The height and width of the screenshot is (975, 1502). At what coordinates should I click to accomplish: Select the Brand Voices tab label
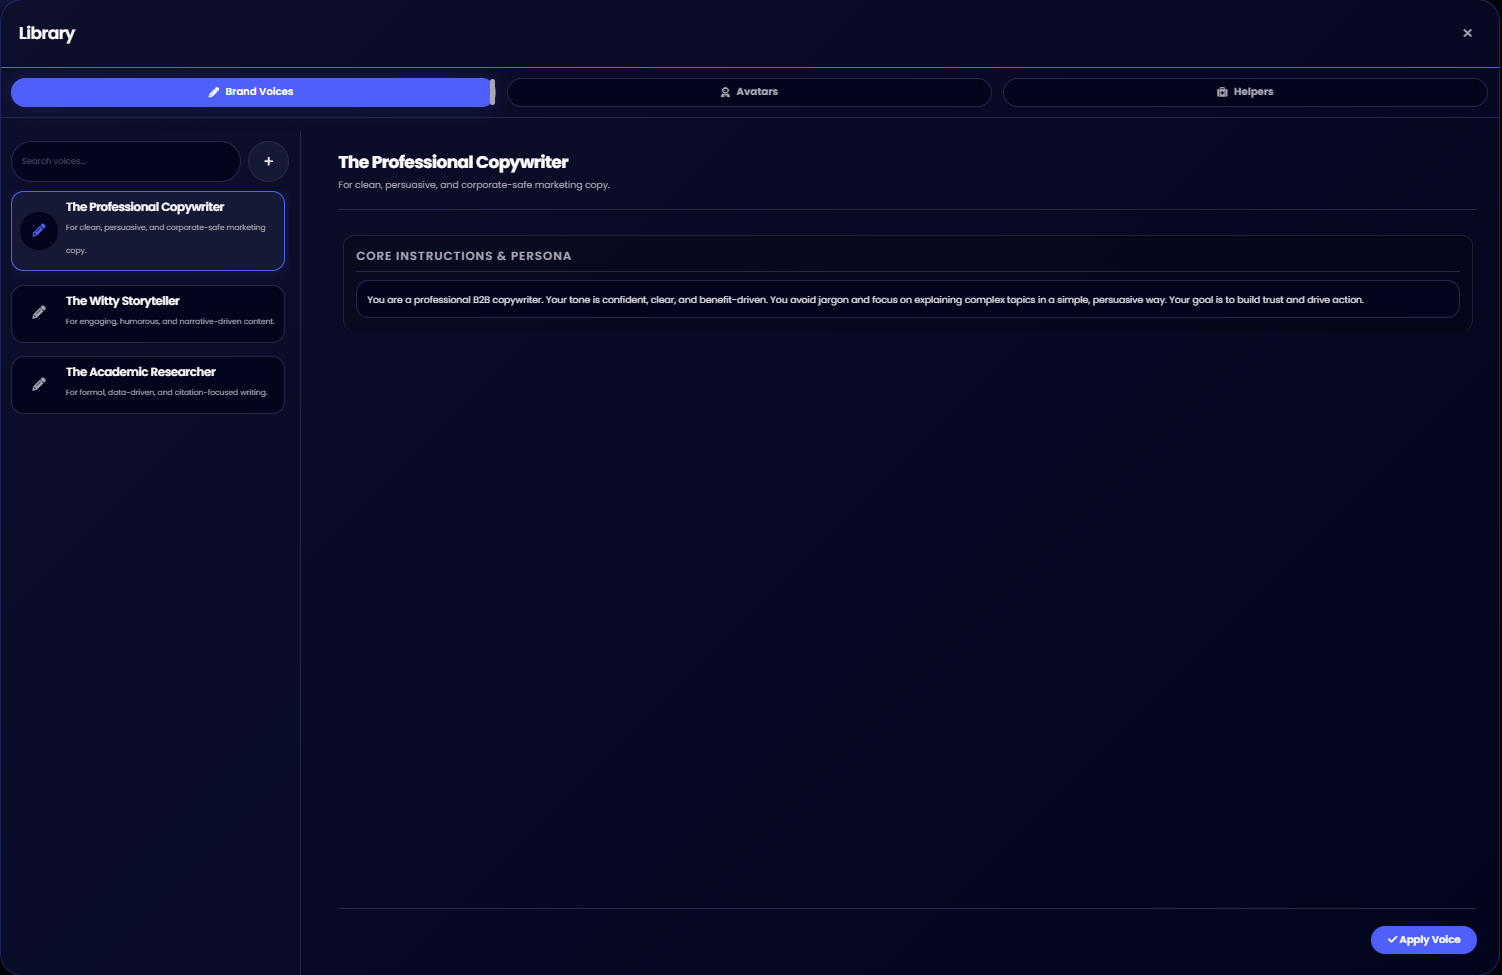point(259,92)
